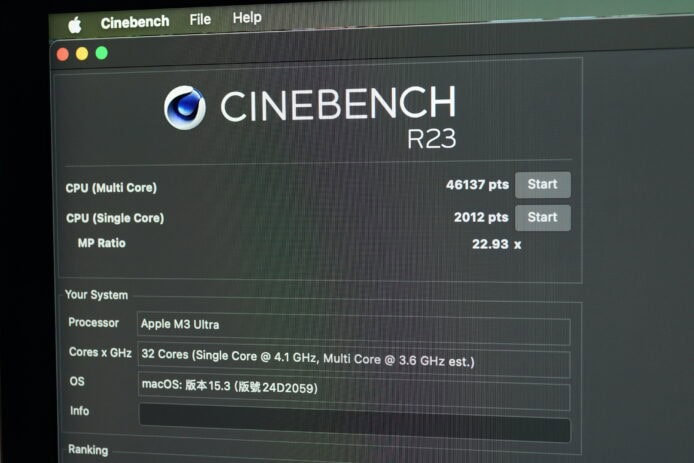694x463 pixels.
Task: Click the Ranking section header
Action: pos(88,450)
